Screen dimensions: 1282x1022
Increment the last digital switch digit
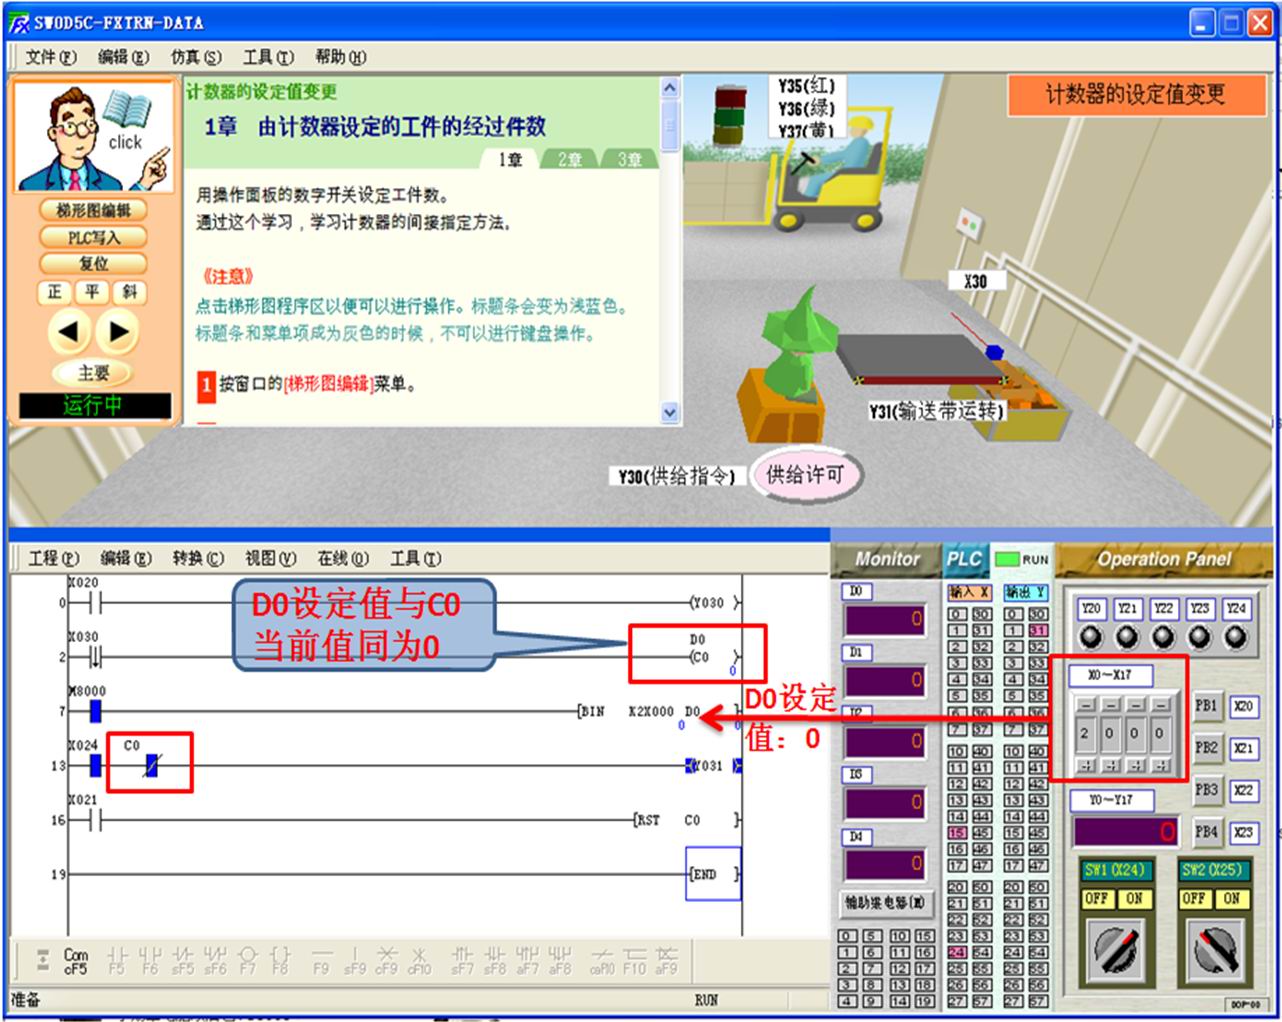(1160, 765)
